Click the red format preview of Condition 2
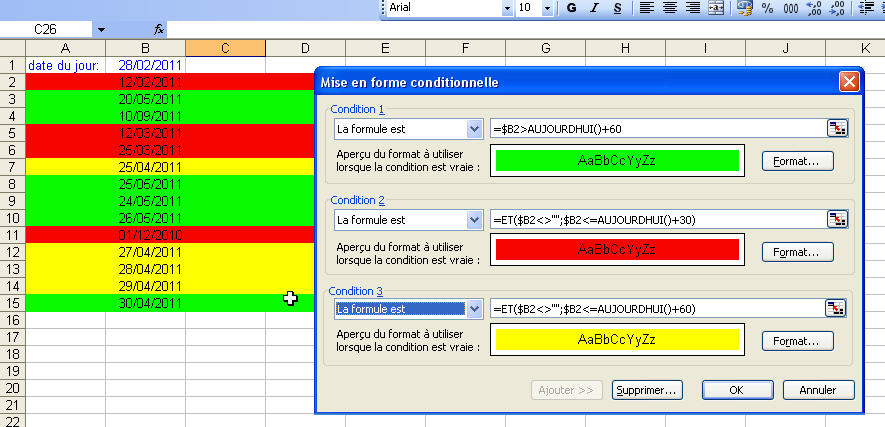This screenshot has width=885, height=427. click(617, 249)
